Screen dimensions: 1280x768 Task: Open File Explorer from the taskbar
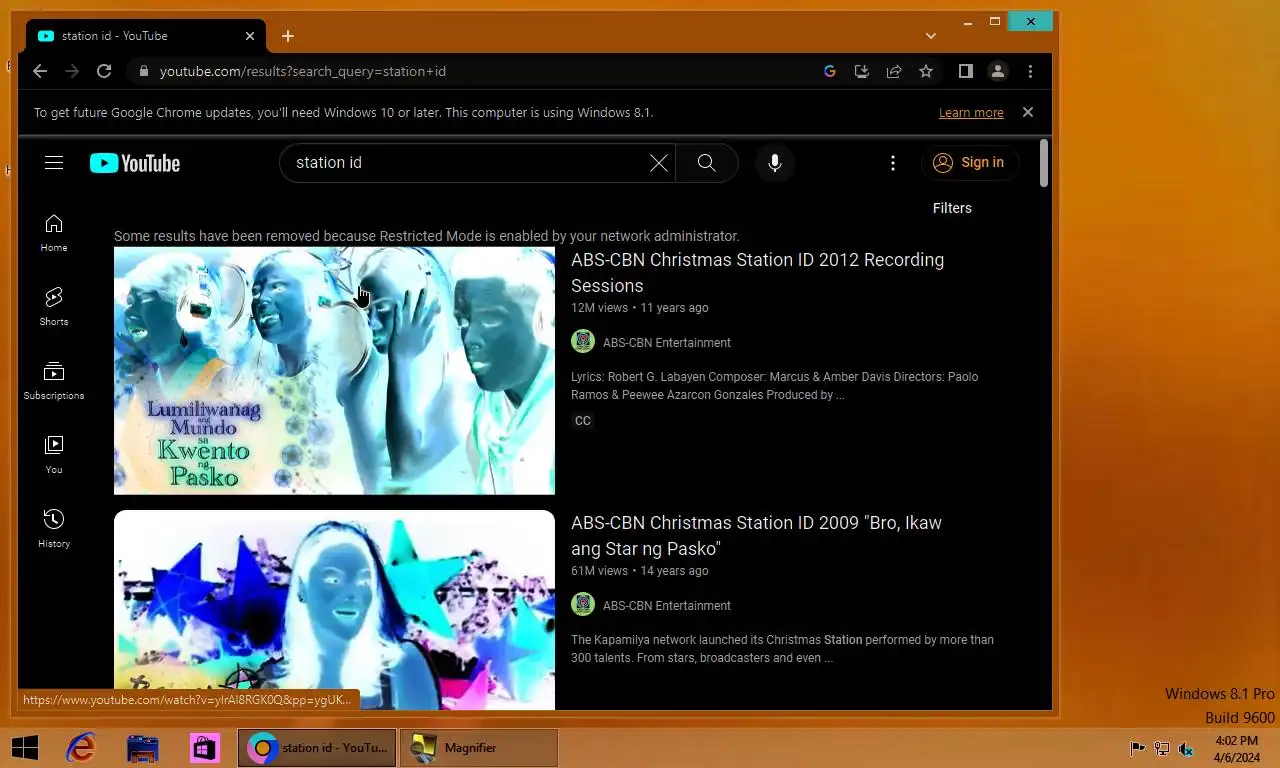pos(143,747)
